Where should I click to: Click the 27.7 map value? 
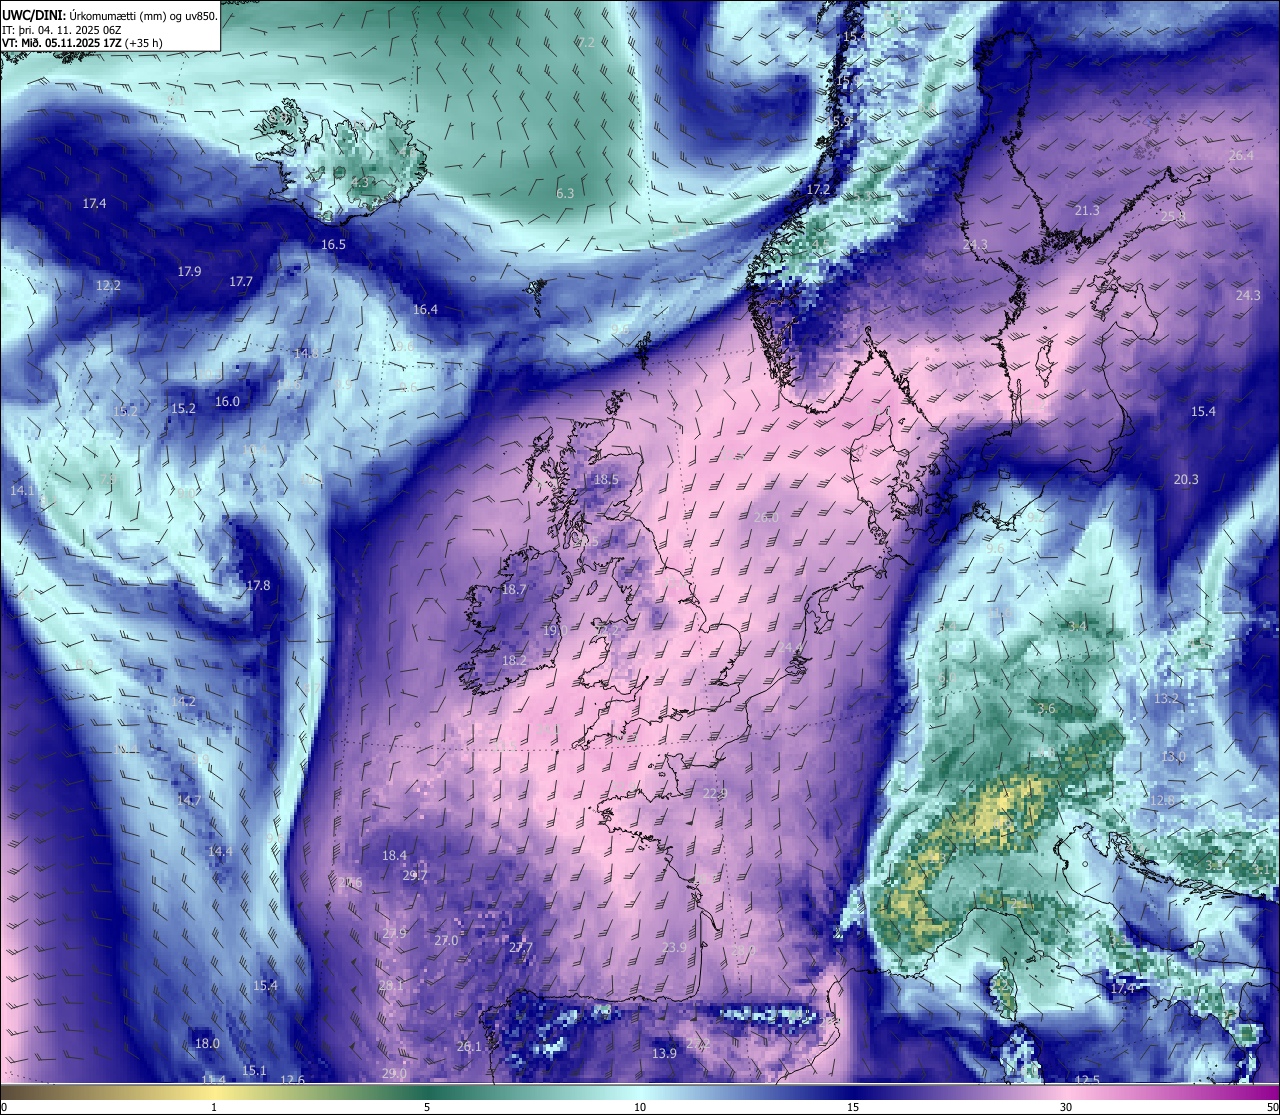(520, 947)
